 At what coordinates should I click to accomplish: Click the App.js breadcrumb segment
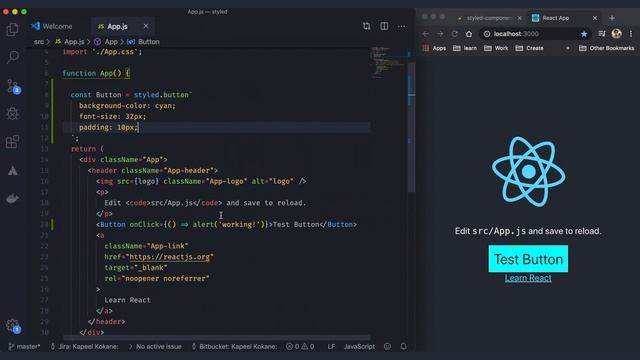click(70, 42)
